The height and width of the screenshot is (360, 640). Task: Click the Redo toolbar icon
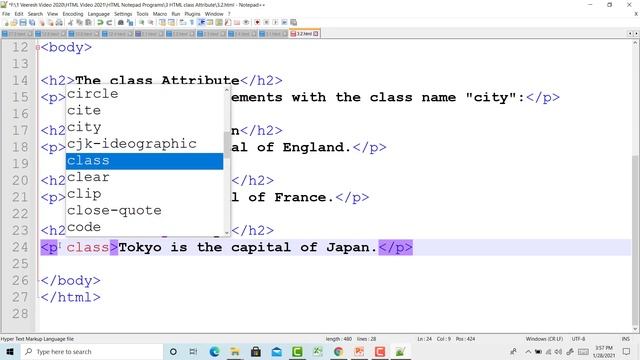[x=109, y=22]
